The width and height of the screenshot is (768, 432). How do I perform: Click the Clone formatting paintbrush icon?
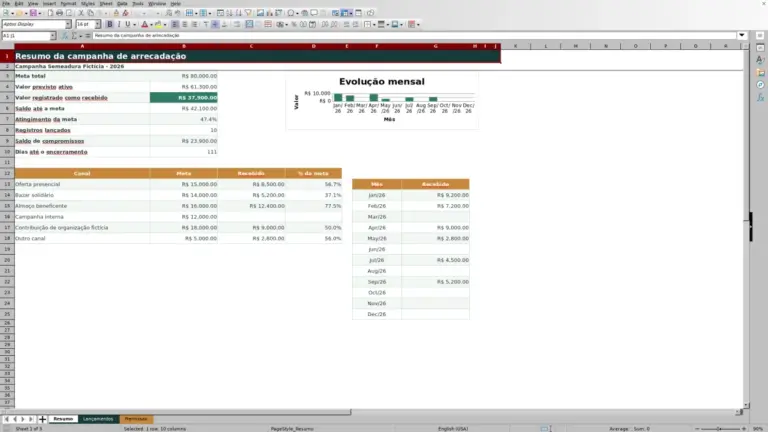[x=116, y=13]
